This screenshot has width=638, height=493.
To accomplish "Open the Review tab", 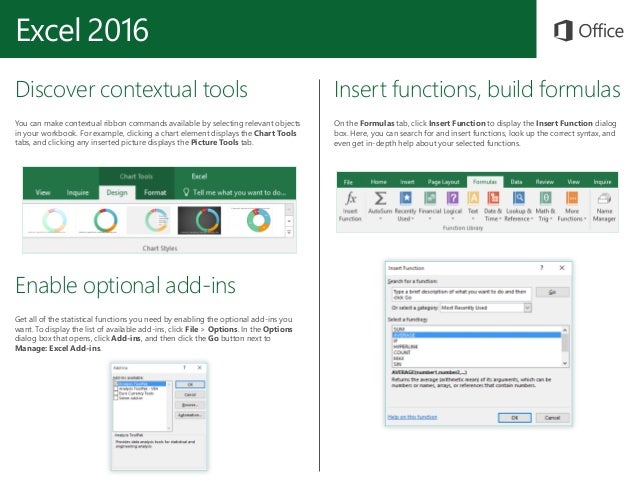I will pyautogui.click(x=544, y=182).
